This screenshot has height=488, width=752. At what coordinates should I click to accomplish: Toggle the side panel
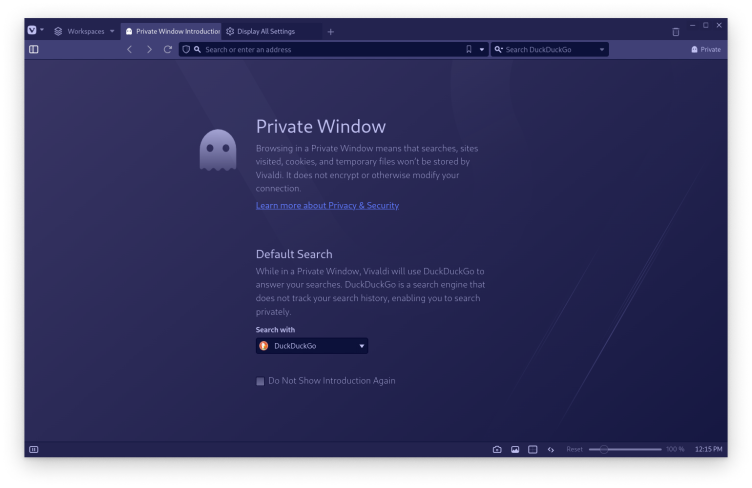tap(34, 49)
